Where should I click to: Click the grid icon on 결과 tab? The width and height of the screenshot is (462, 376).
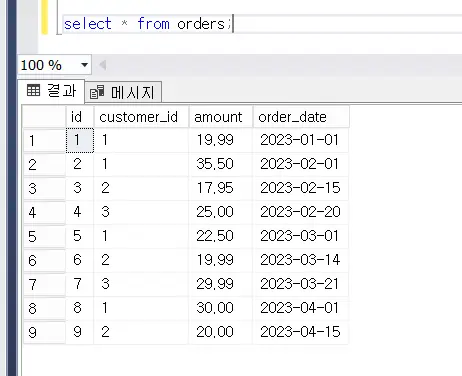[33, 90]
